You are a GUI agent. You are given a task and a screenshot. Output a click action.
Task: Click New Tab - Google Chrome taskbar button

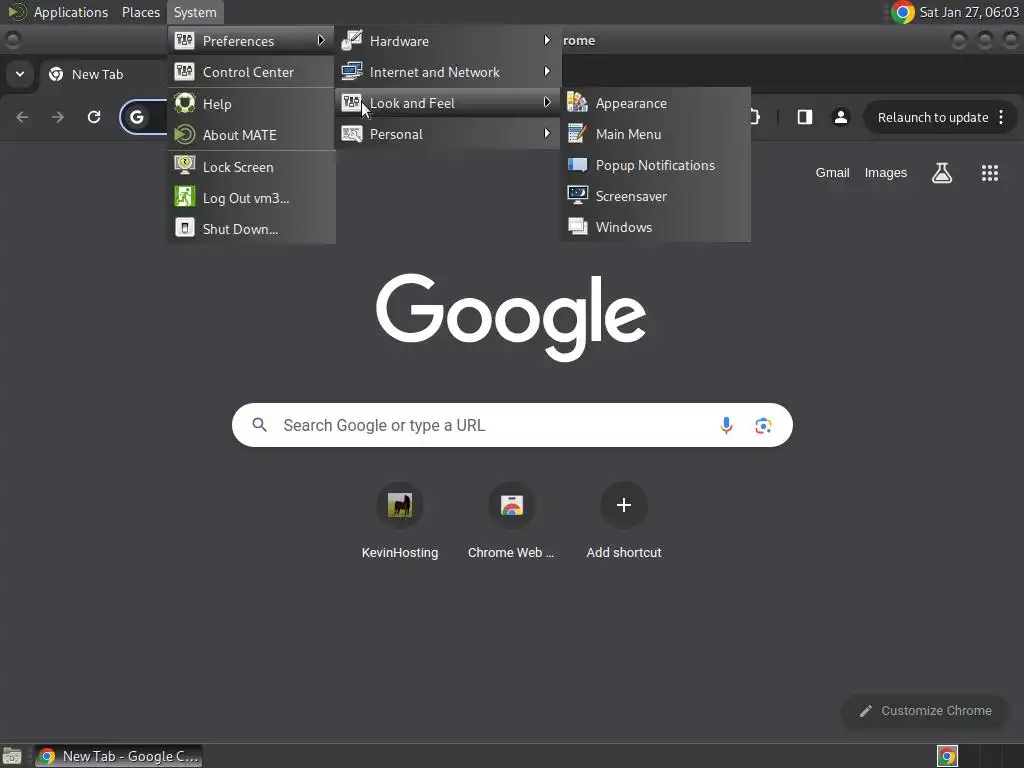coord(119,756)
